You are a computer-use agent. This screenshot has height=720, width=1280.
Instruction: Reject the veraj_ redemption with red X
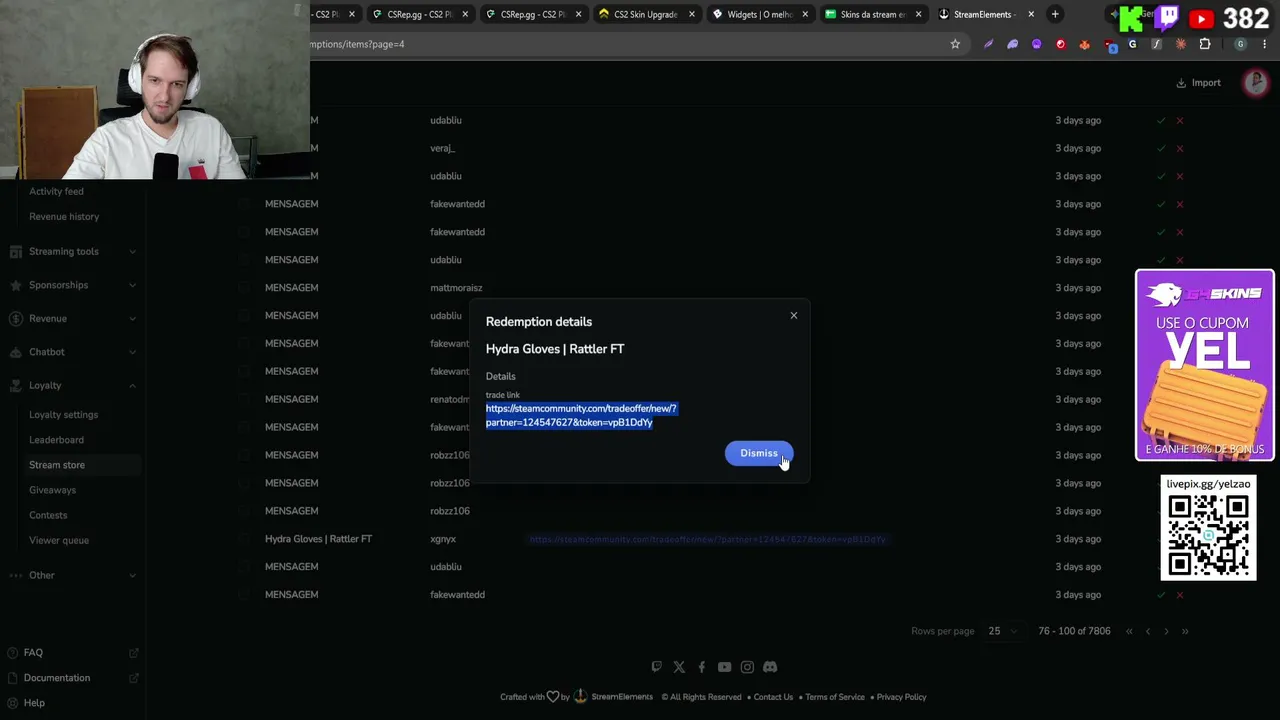point(1180,148)
